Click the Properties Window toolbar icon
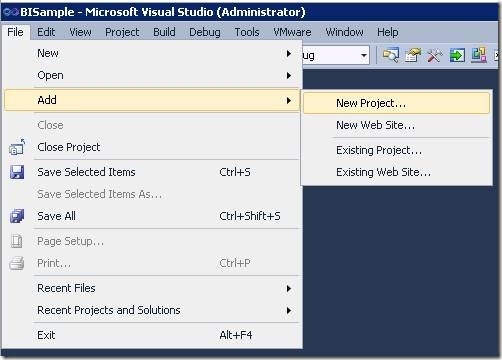 pos(413,55)
